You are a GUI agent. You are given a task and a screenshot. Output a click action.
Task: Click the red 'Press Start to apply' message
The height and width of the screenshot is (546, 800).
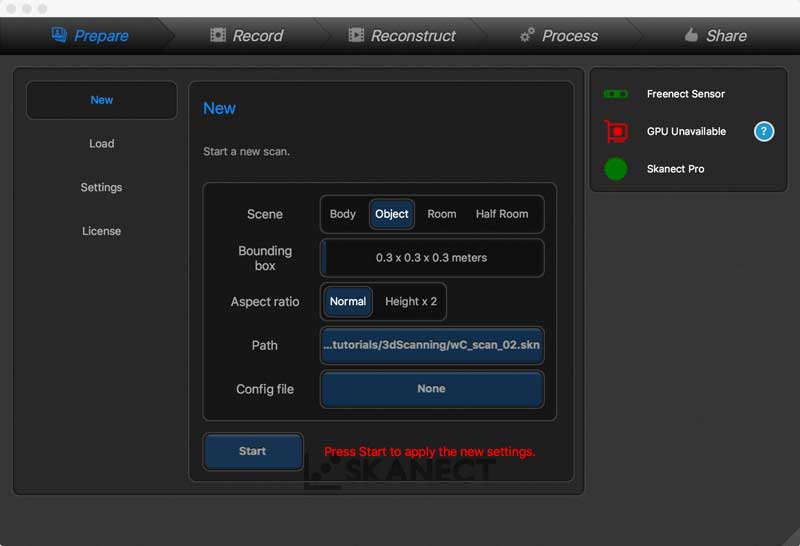(430, 452)
